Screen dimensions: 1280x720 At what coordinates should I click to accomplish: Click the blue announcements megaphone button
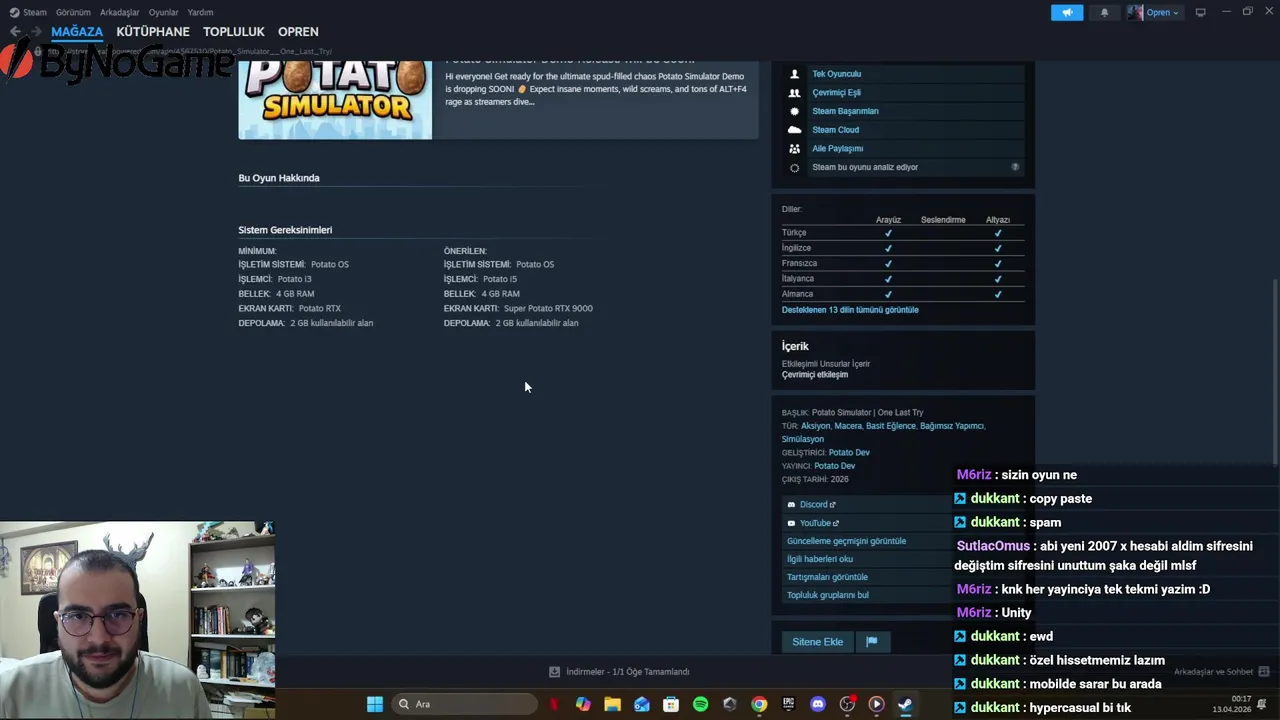tap(1067, 12)
